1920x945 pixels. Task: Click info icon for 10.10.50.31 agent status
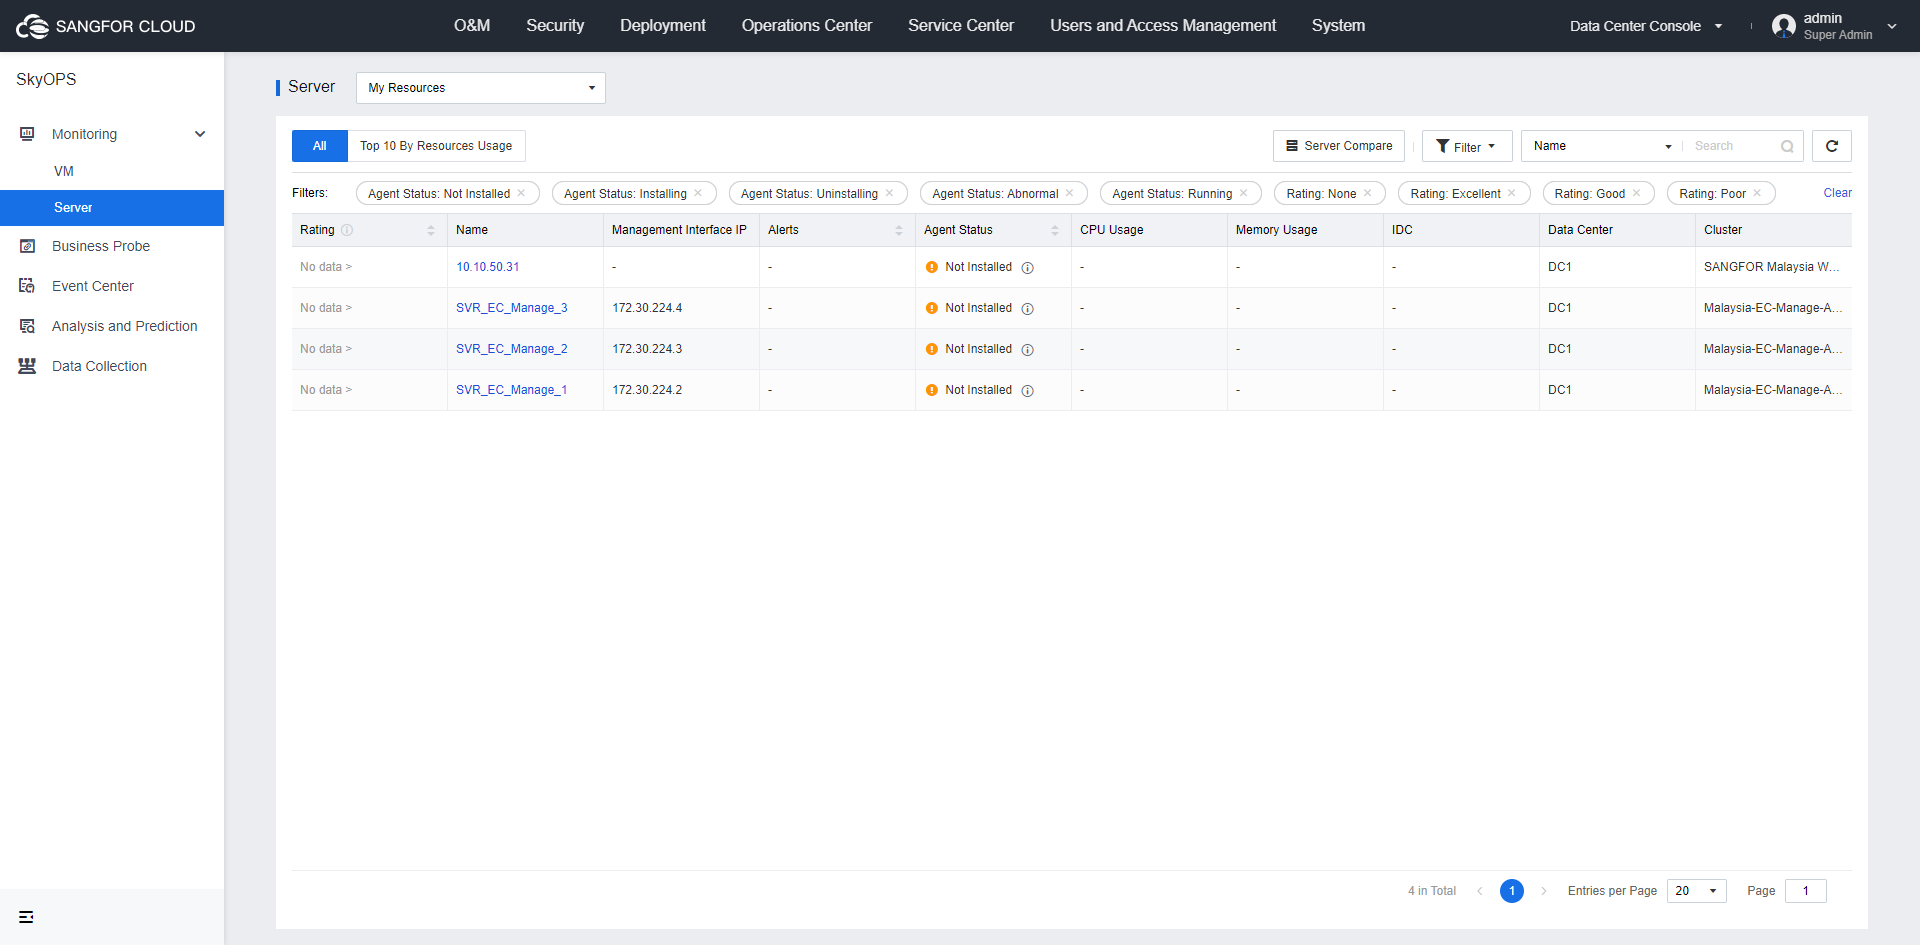pyautogui.click(x=1027, y=267)
